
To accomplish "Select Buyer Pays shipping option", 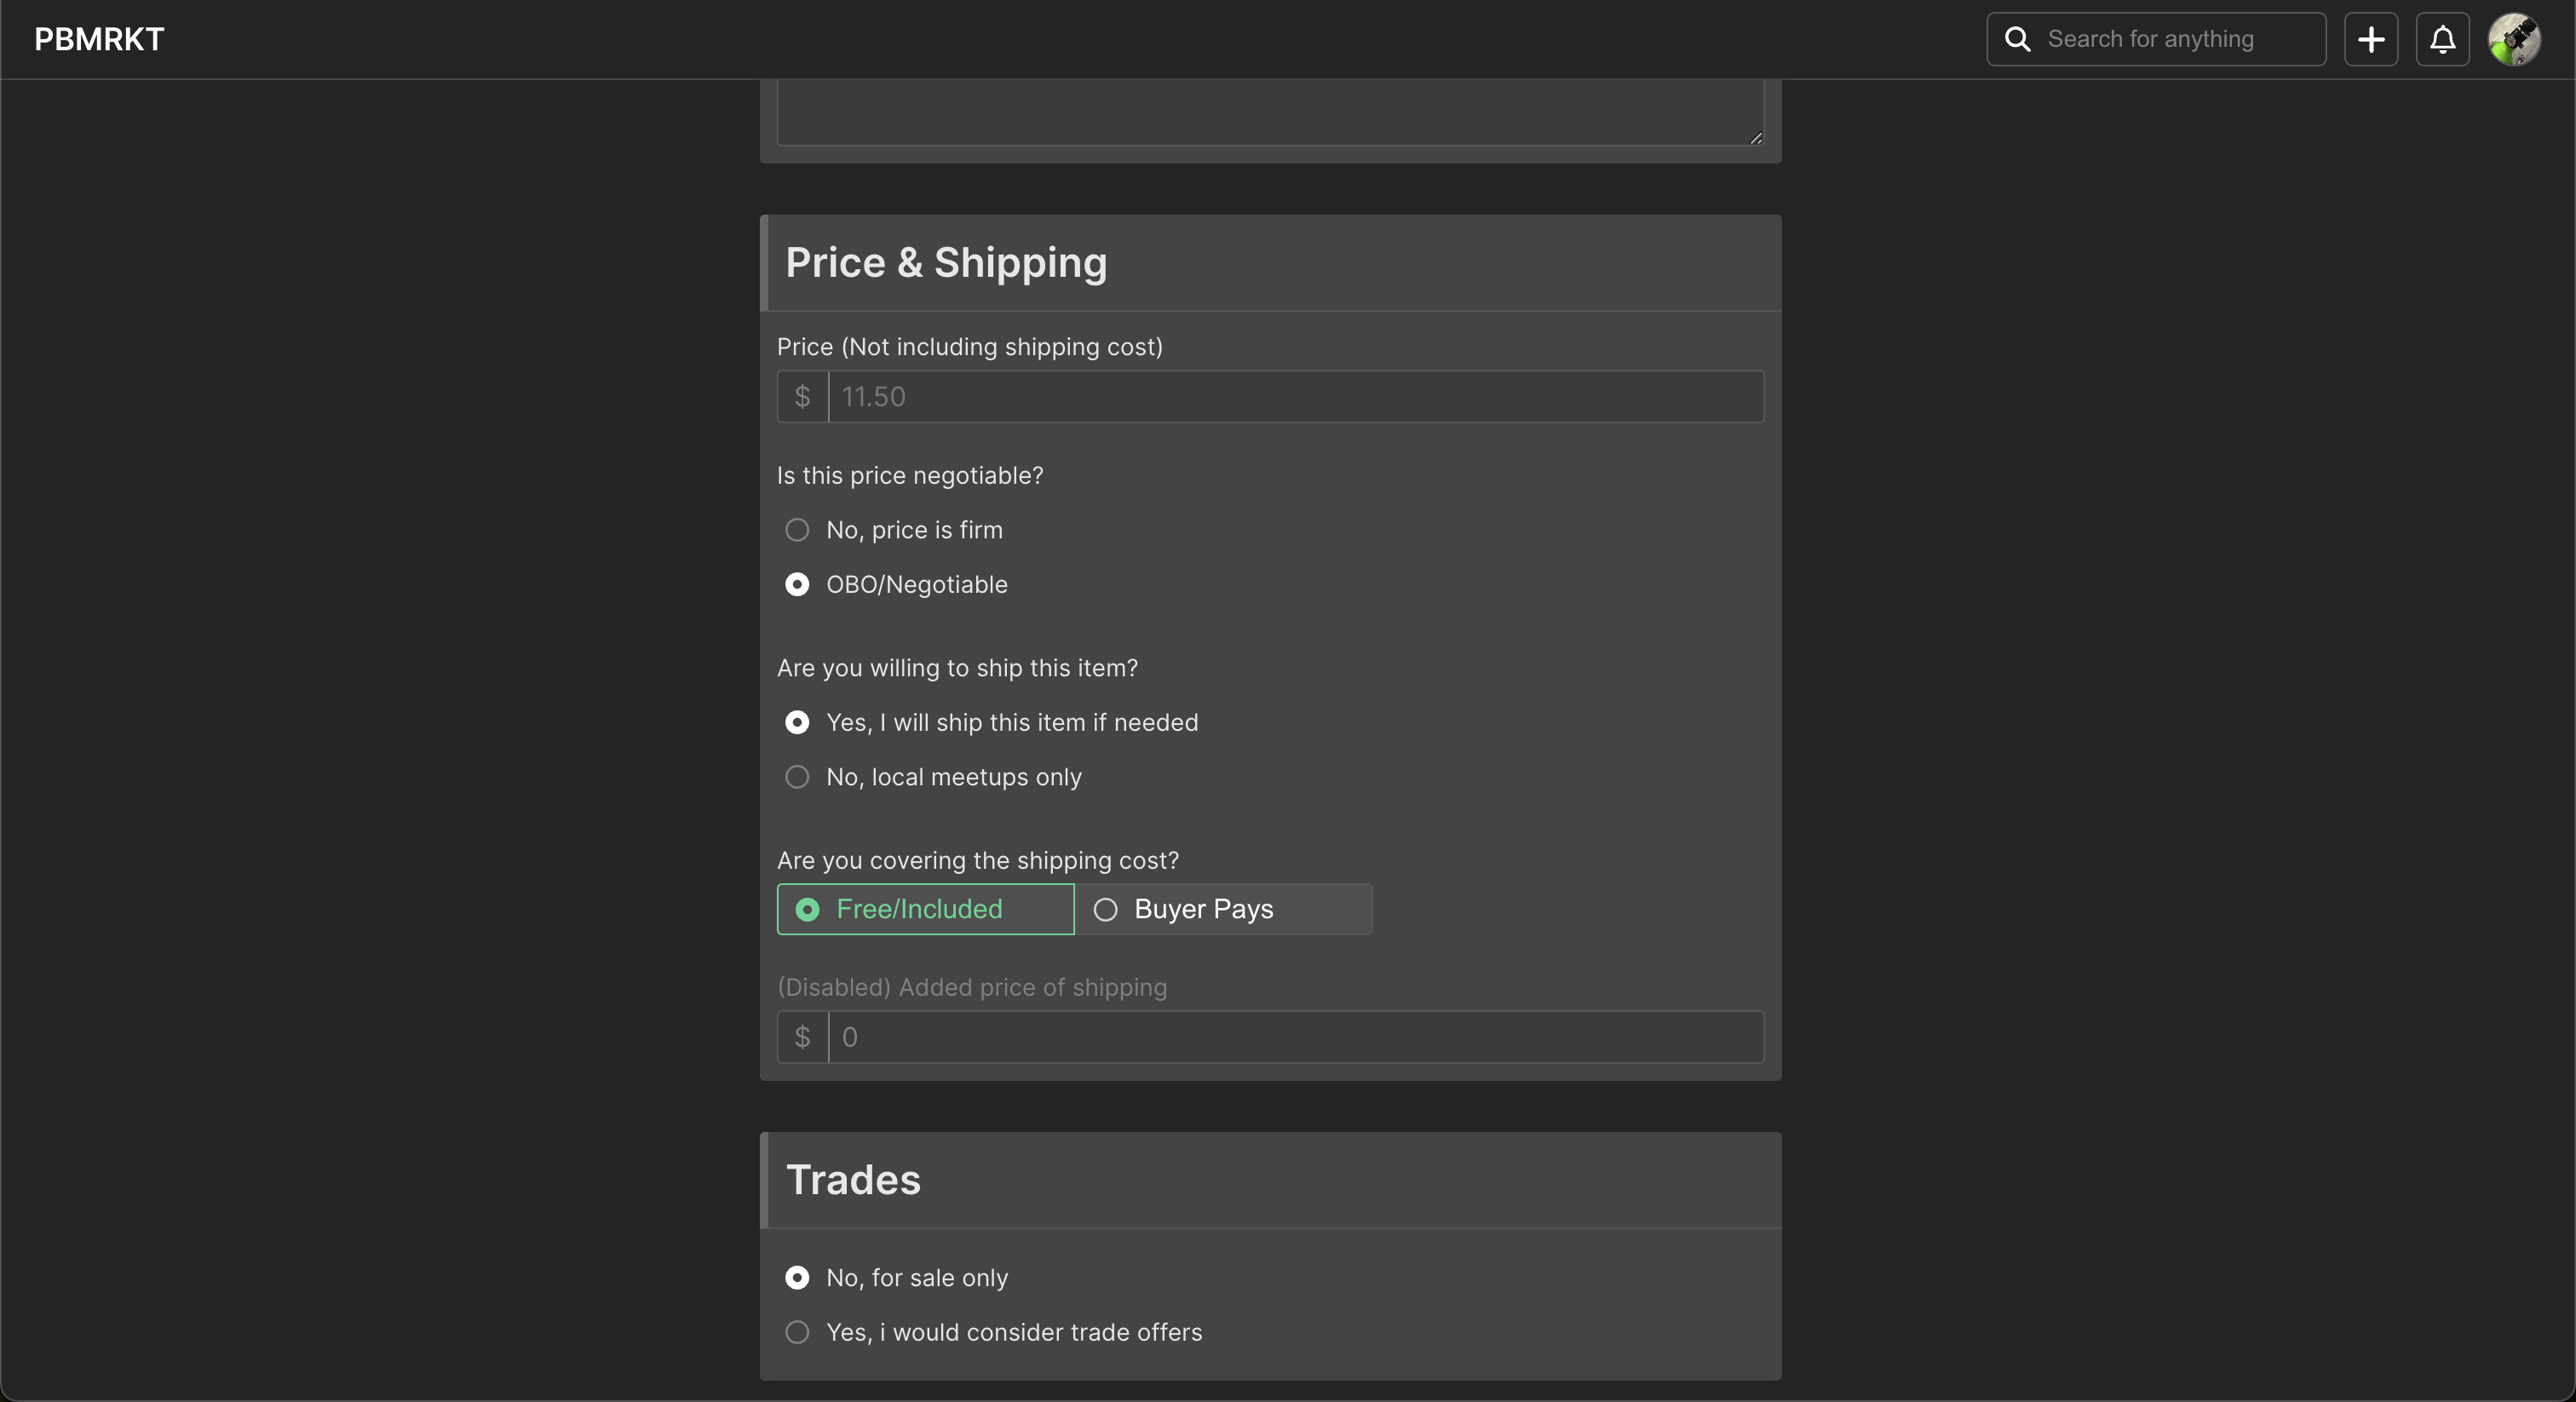I will click(1224, 909).
